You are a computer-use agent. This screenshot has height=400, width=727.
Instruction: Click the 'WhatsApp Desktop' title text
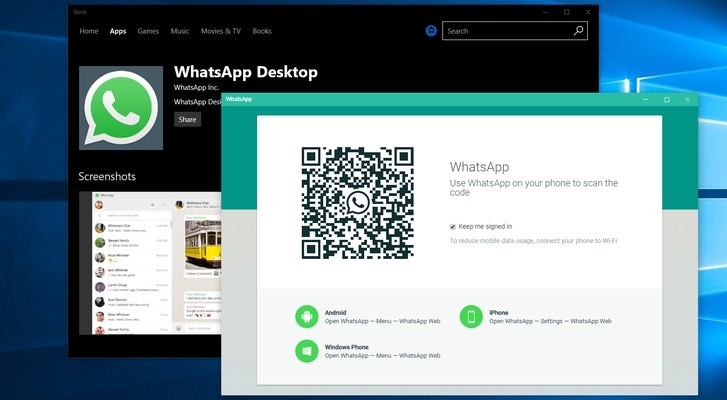coord(246,72)
